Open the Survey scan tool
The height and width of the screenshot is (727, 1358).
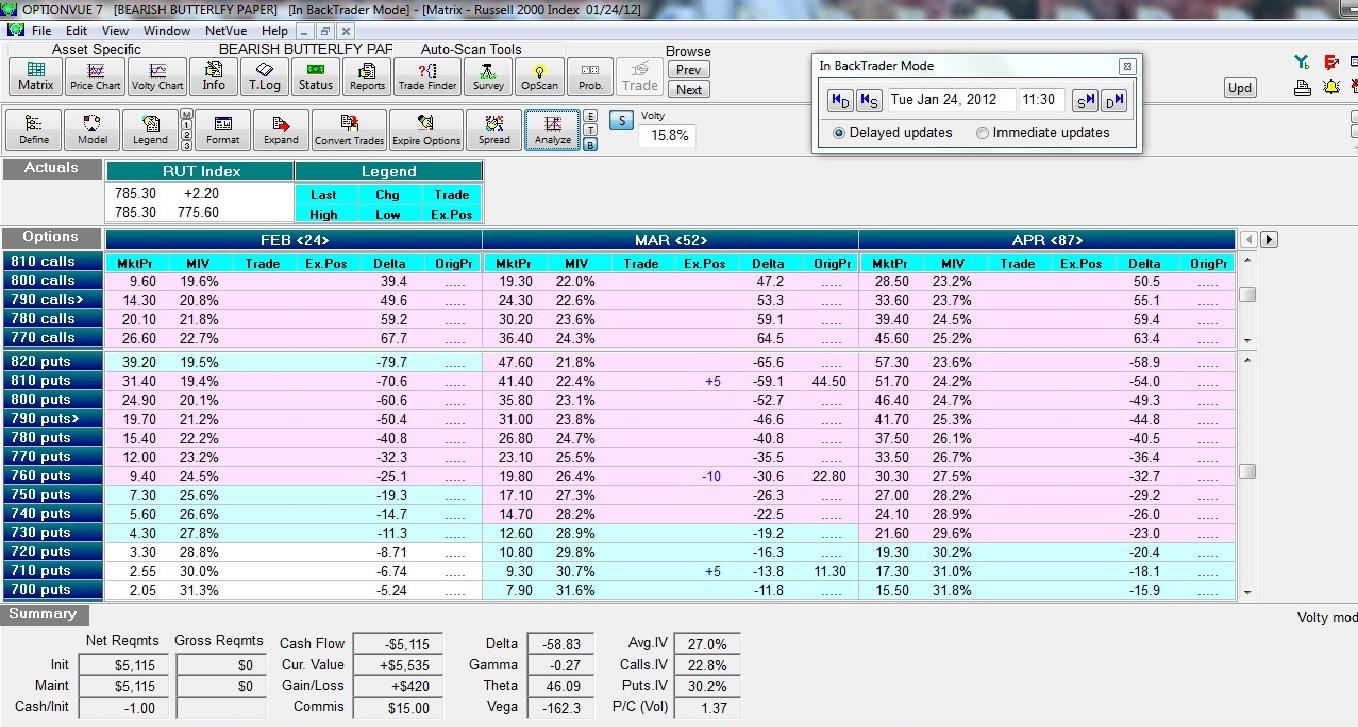pyautogui.click(x=488, y=76)
